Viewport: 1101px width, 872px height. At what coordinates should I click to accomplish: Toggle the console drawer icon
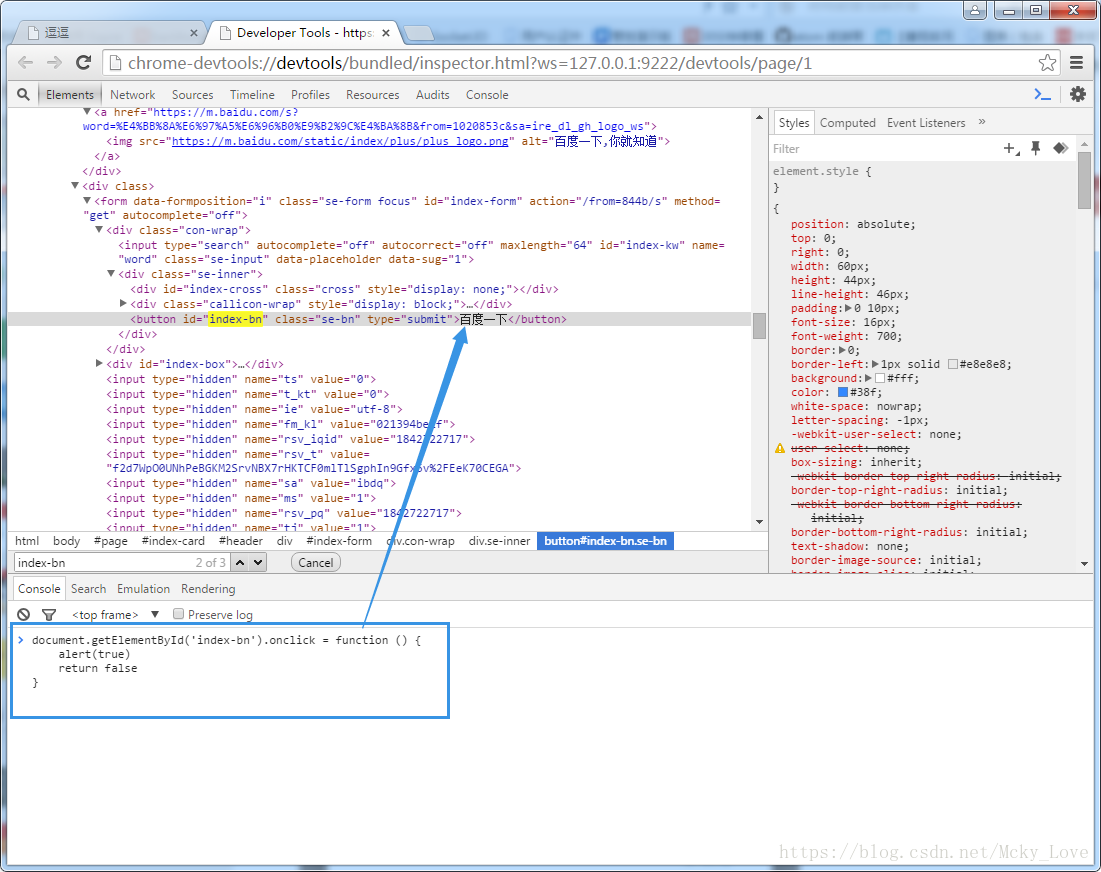[x=1043, y=94]
